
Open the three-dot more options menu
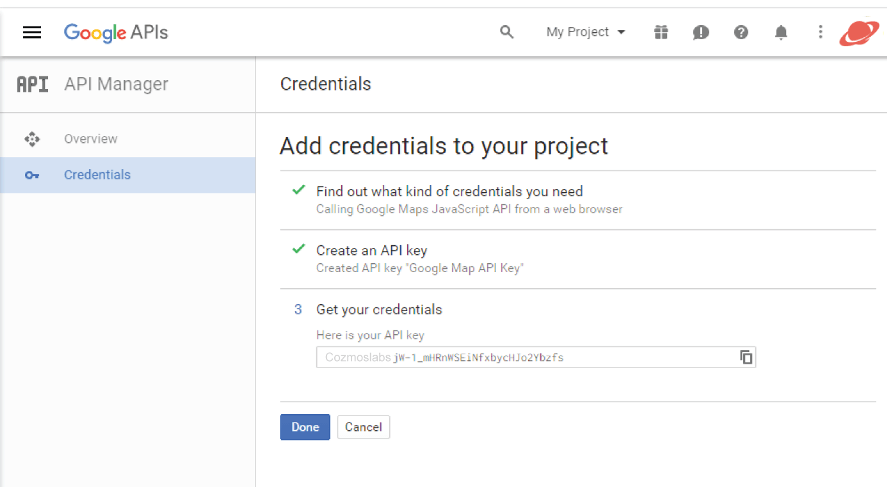pos(820,32)
